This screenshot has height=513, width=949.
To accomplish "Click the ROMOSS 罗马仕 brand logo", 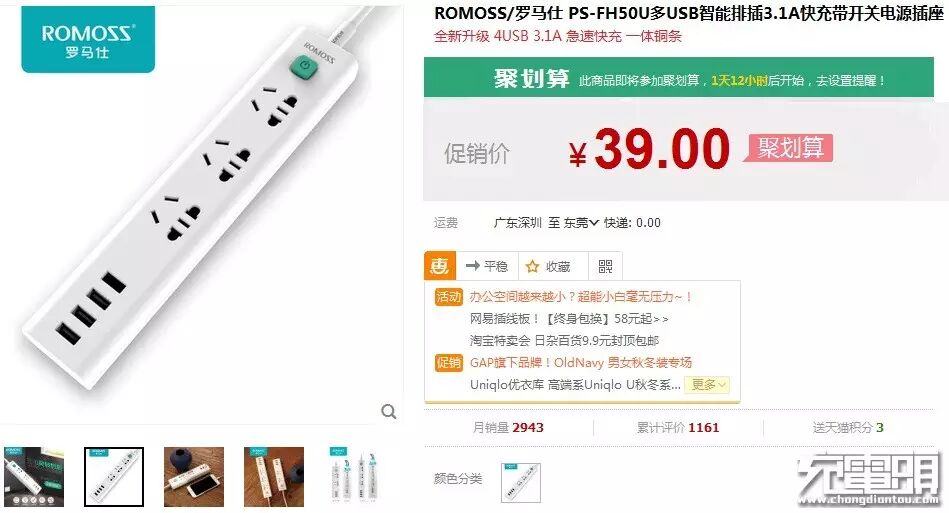I will click(88, 40).
